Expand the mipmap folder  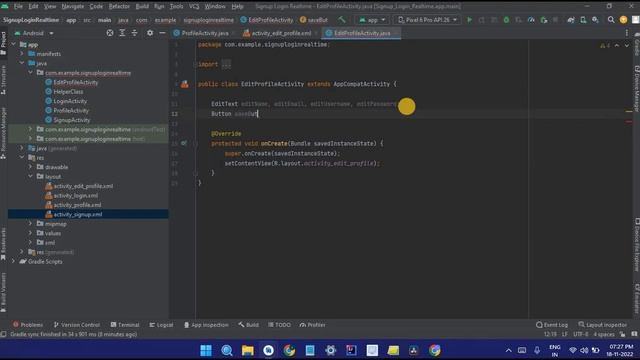30,223
